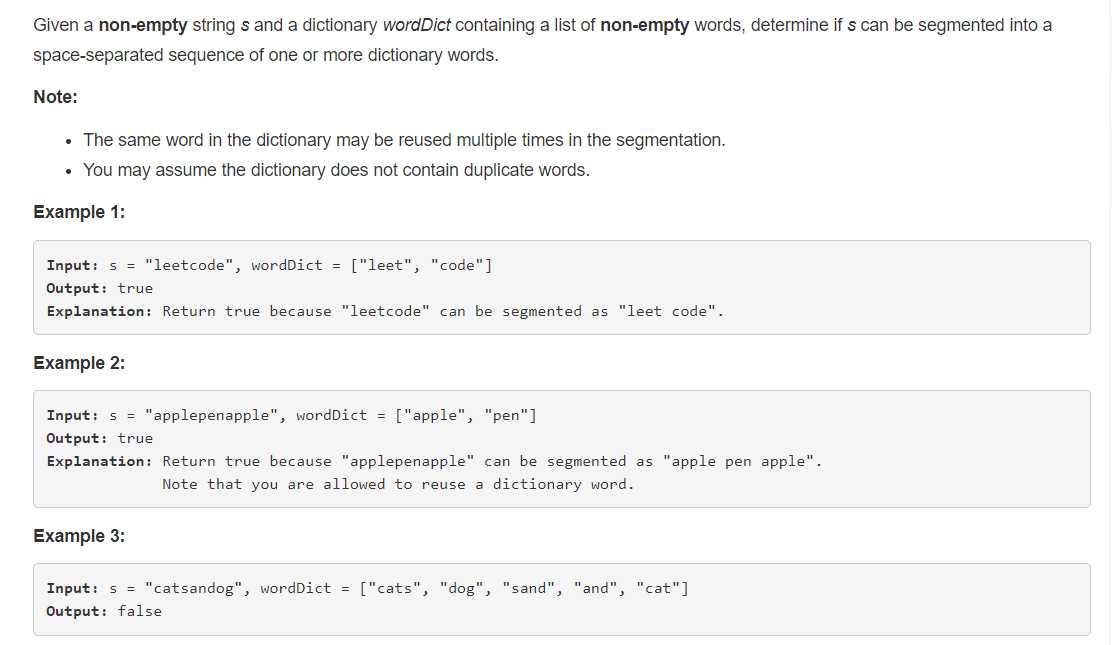Click the ["leet", "code"] dictionary list

421,265
